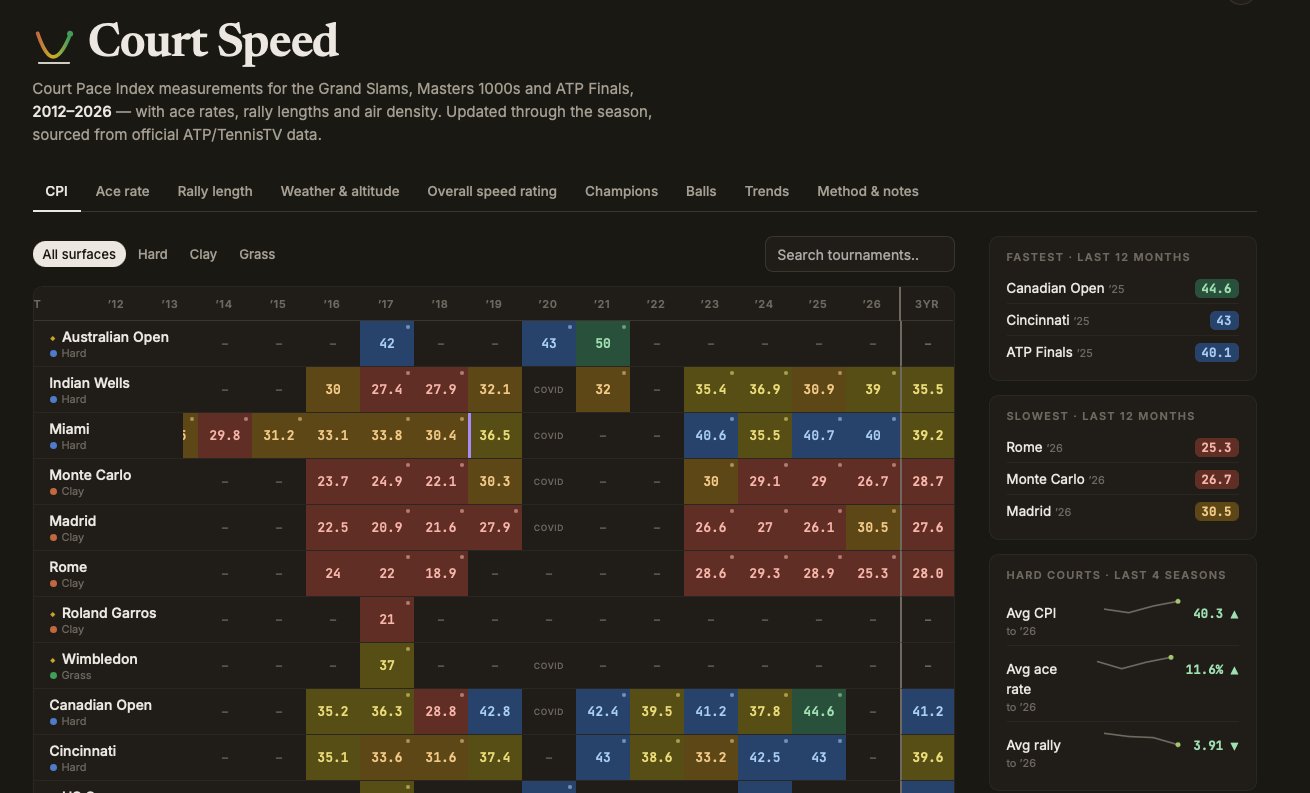Click the COVID label in Wimbledon row
This screenshot has height=793, width=1310.
pyautogui.click(x=549, y=666)
